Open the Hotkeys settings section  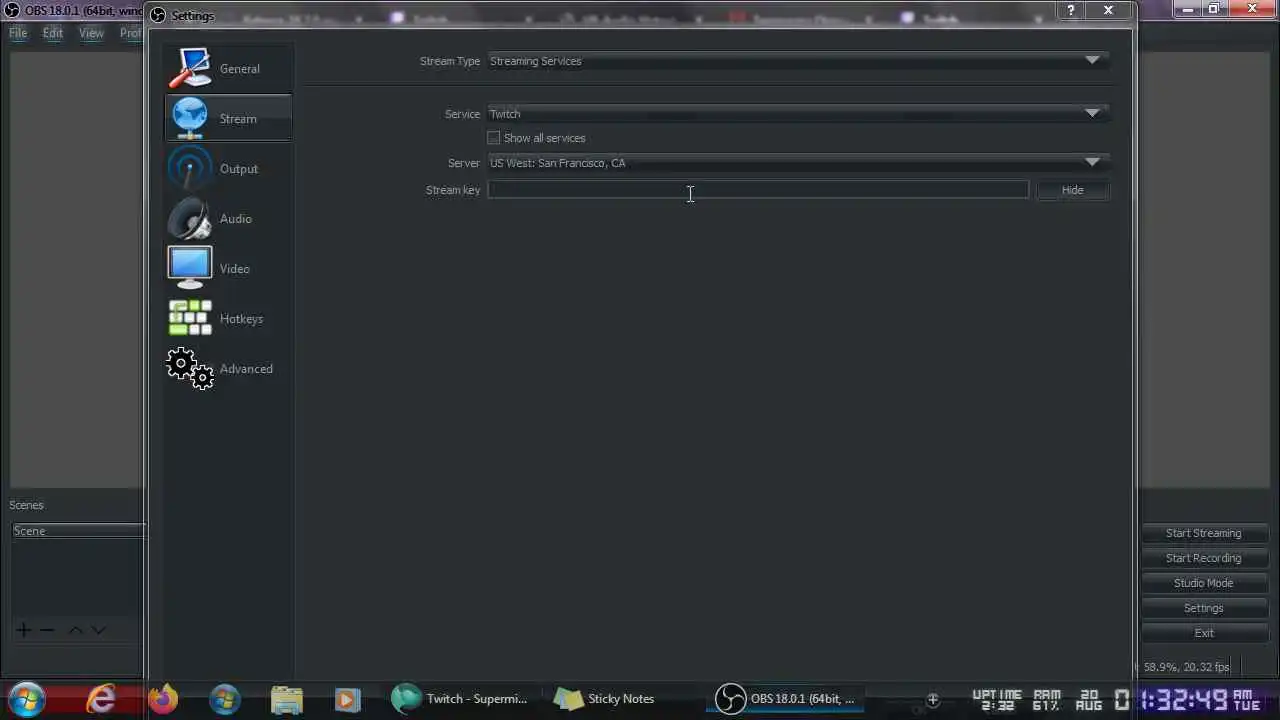click(228, 319)
